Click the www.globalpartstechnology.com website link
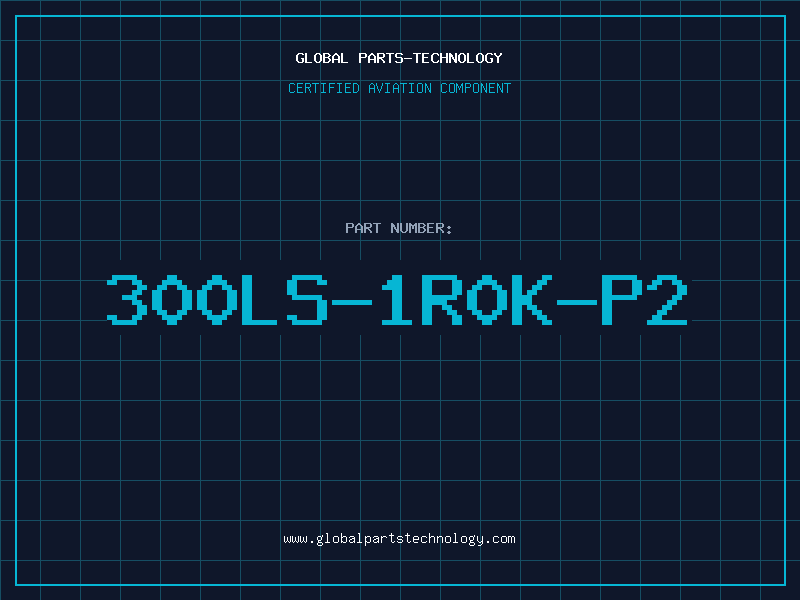This screenshot has width=800, height=600. 399,539
